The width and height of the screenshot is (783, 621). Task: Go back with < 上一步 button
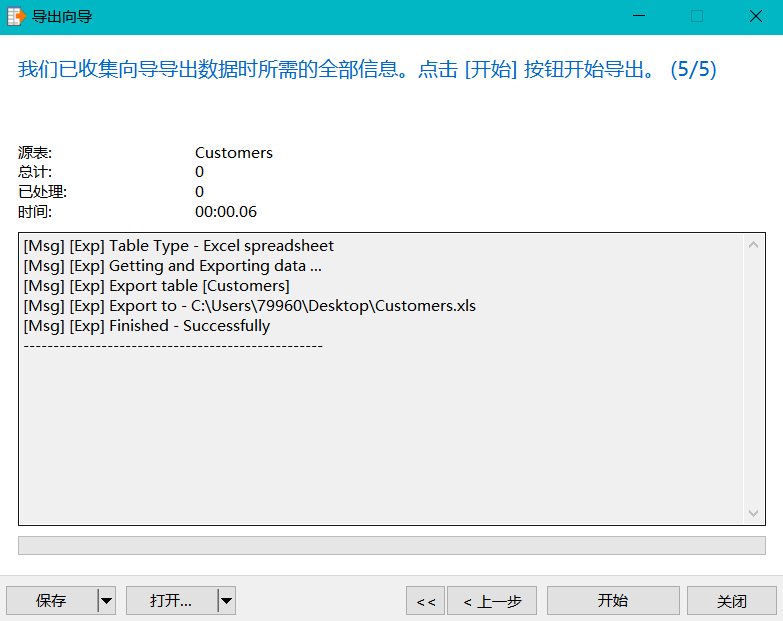click(492, 601)
